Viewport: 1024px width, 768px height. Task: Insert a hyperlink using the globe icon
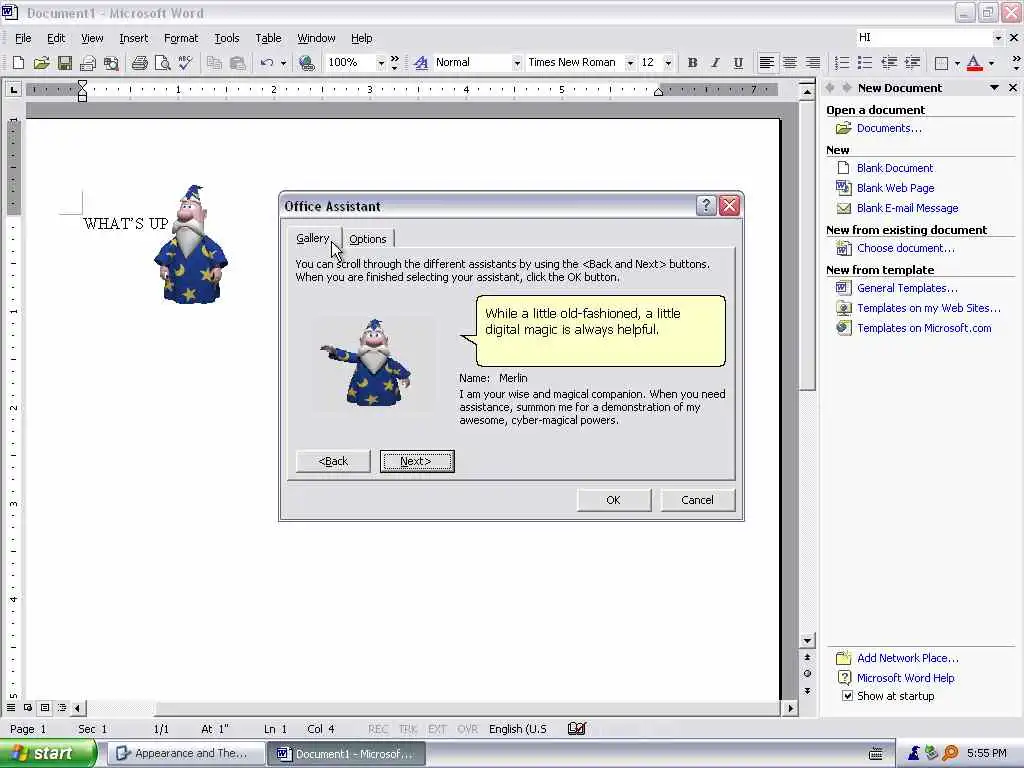tap(306, 63)
